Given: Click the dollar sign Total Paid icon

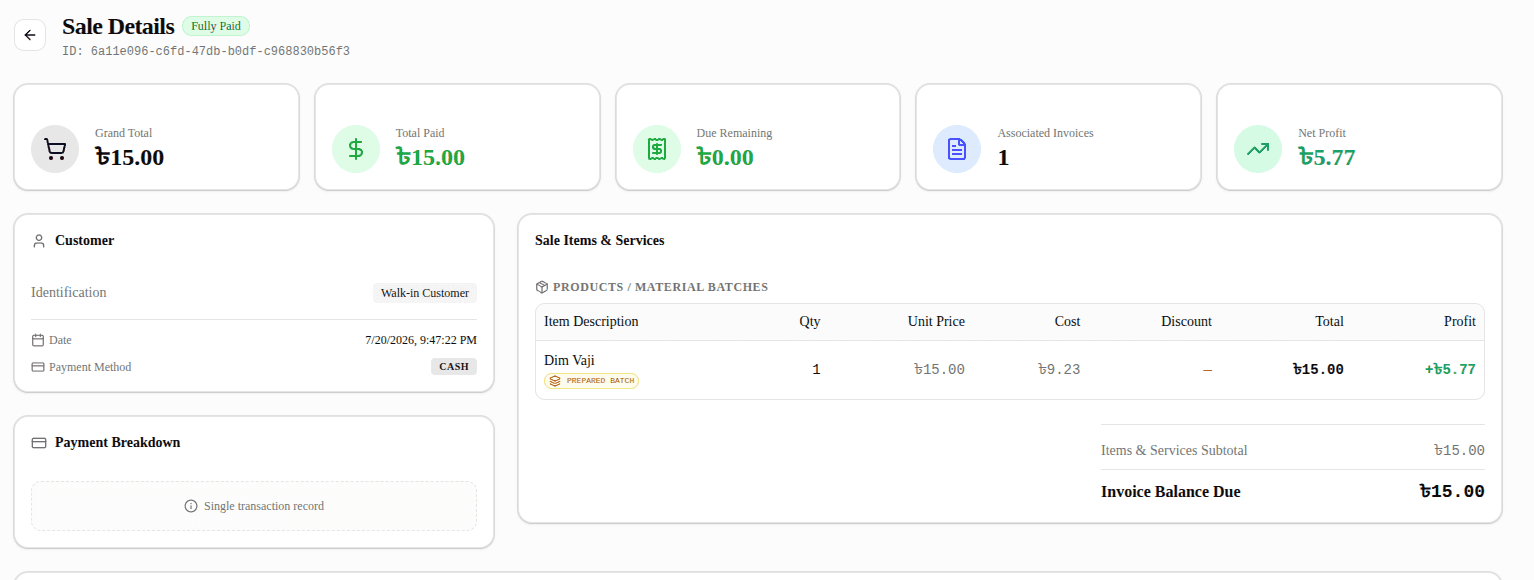Looking at the screenshot, I should pyautogui.click(x=356, y=149).
